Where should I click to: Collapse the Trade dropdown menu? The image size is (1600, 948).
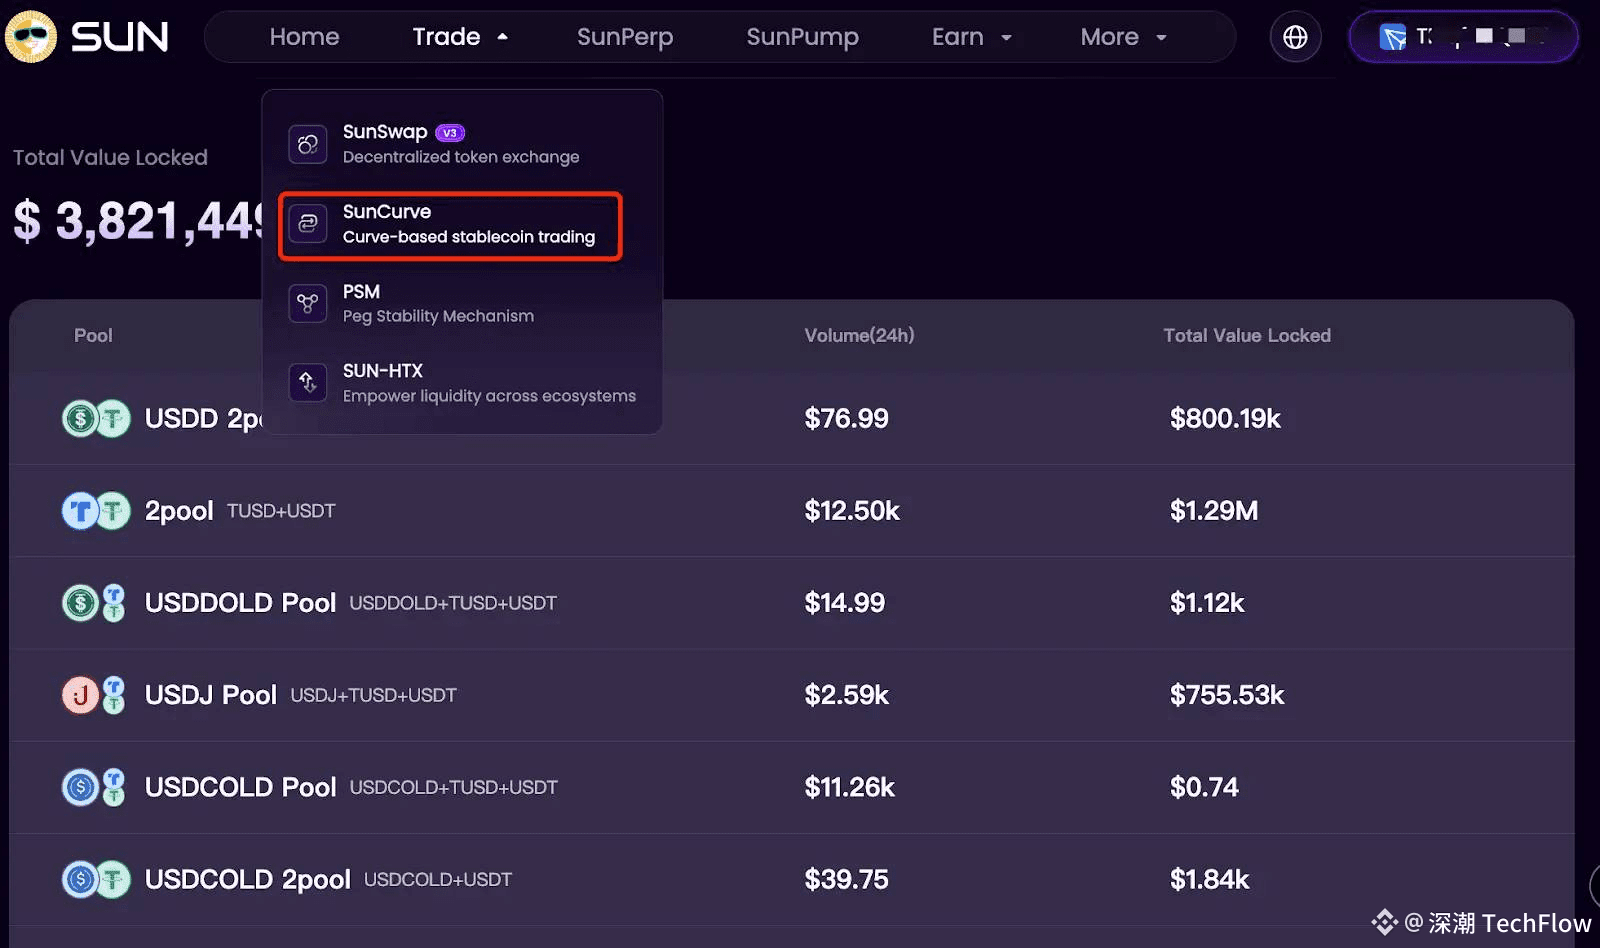coord(460,37)
